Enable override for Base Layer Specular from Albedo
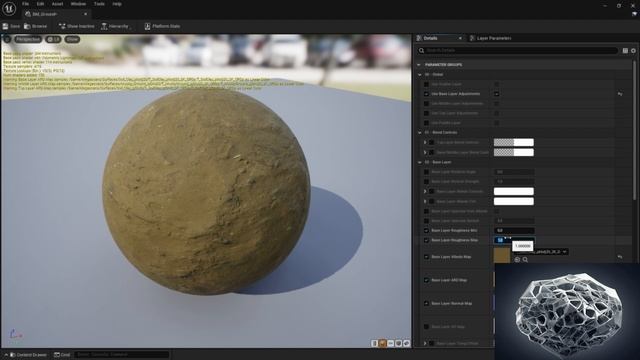This screenshot has width=640, height=360. [x=426, y=211]
